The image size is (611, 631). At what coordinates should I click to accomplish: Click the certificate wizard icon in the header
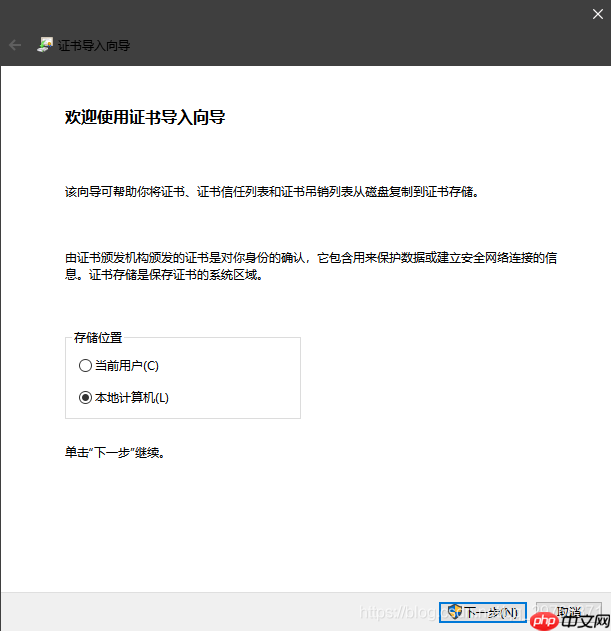coord(45,45)
